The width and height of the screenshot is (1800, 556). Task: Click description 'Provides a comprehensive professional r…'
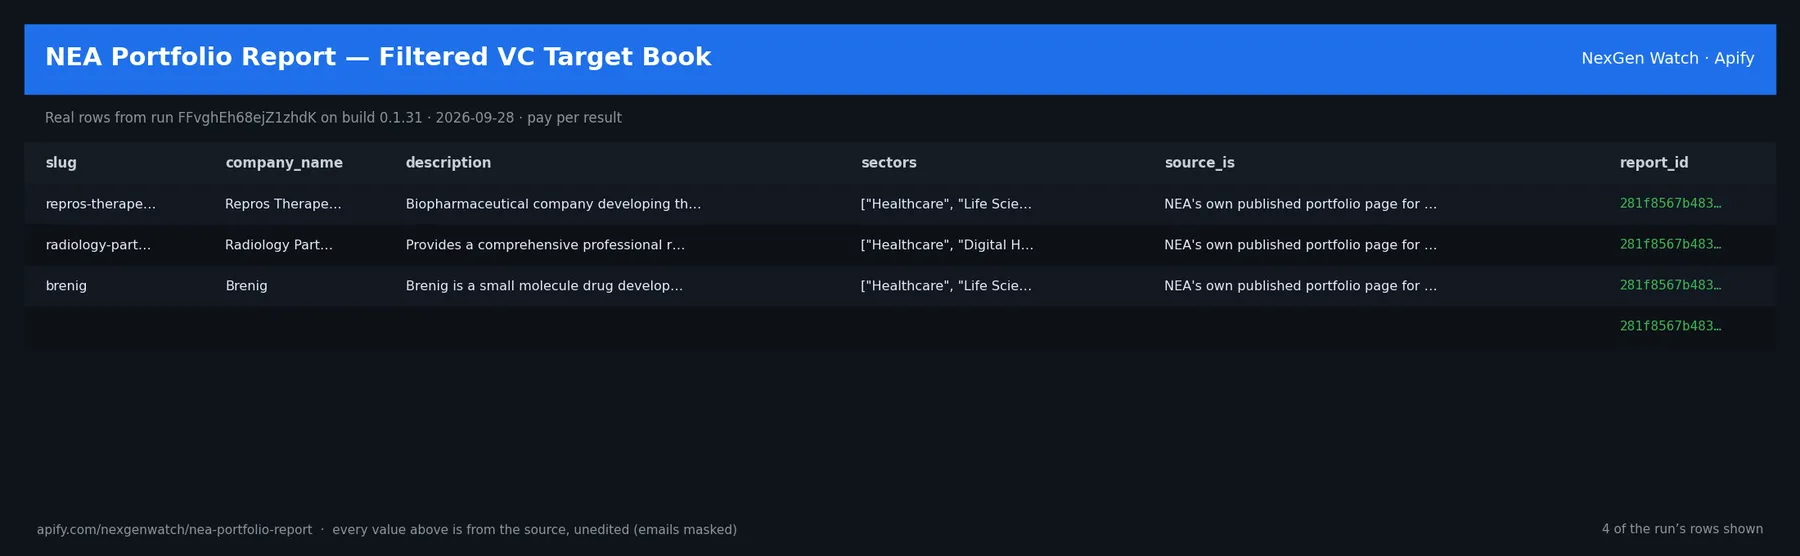click(x=545, y=245)
